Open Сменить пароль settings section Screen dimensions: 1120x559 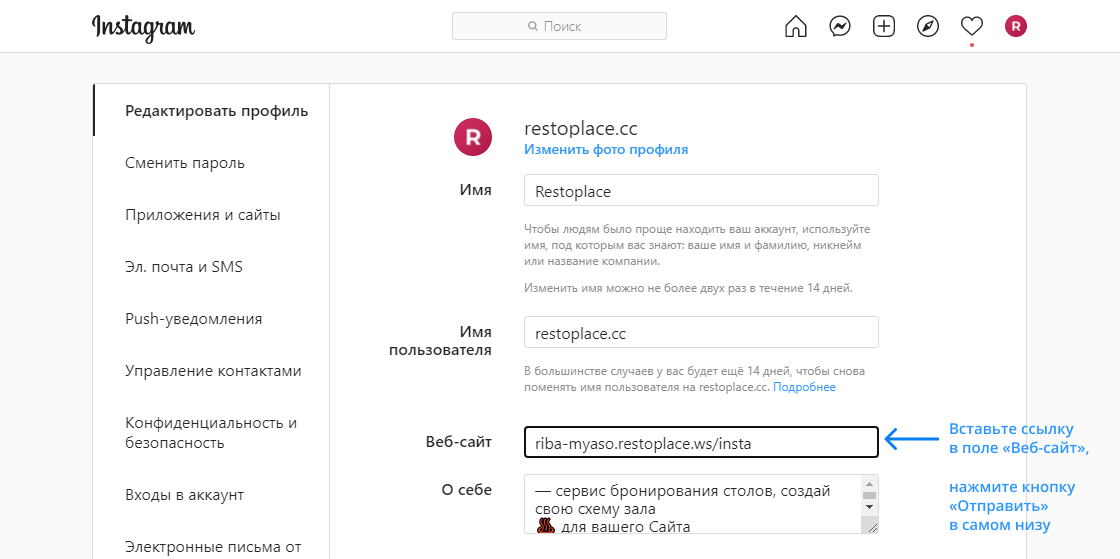click(185, 163)
